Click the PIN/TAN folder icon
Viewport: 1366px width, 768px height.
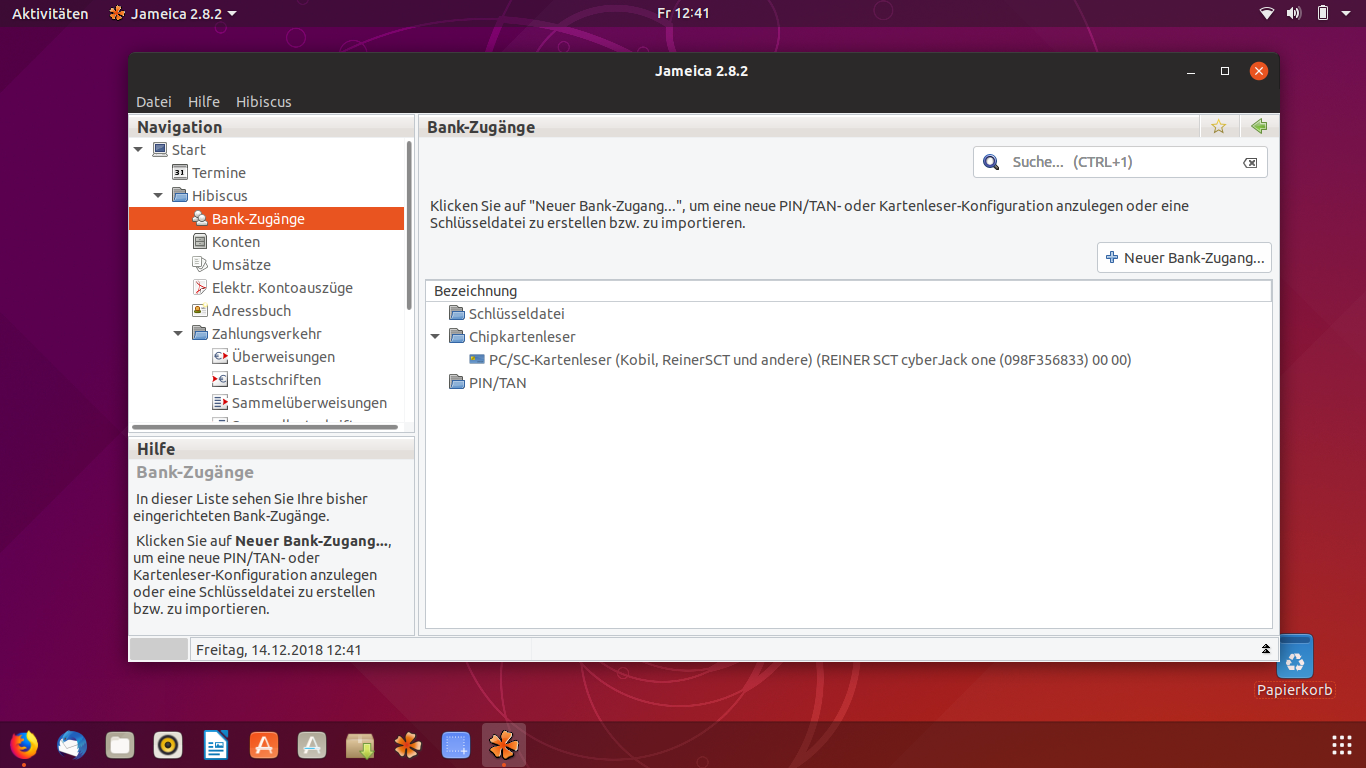(457, 383)
